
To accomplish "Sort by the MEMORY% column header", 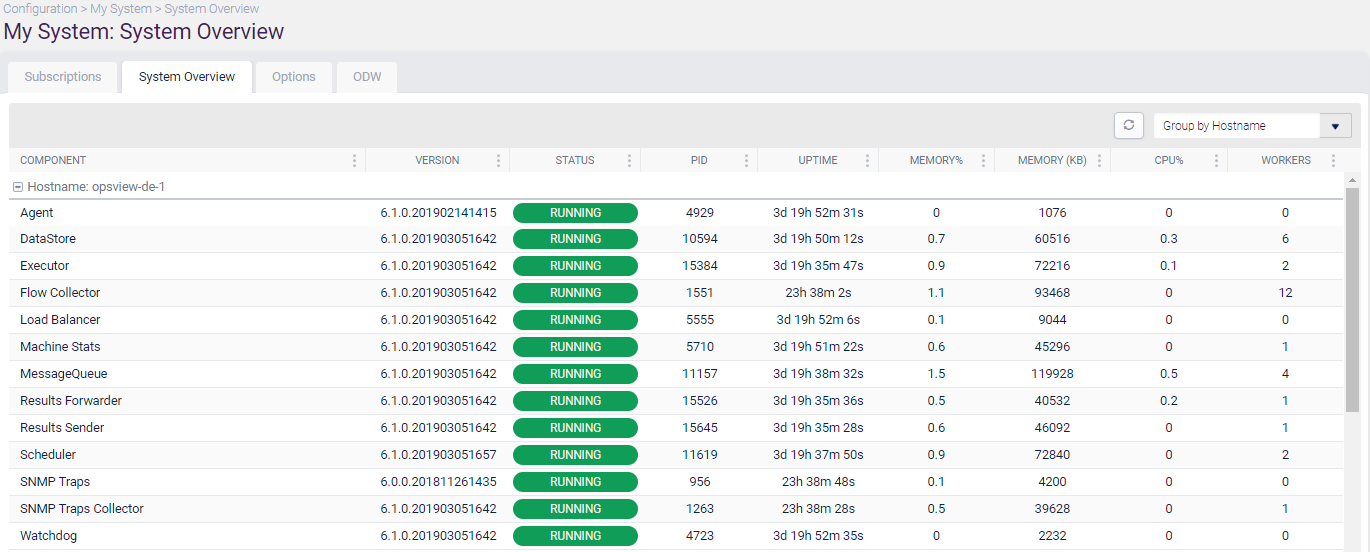I will [936, 160].
